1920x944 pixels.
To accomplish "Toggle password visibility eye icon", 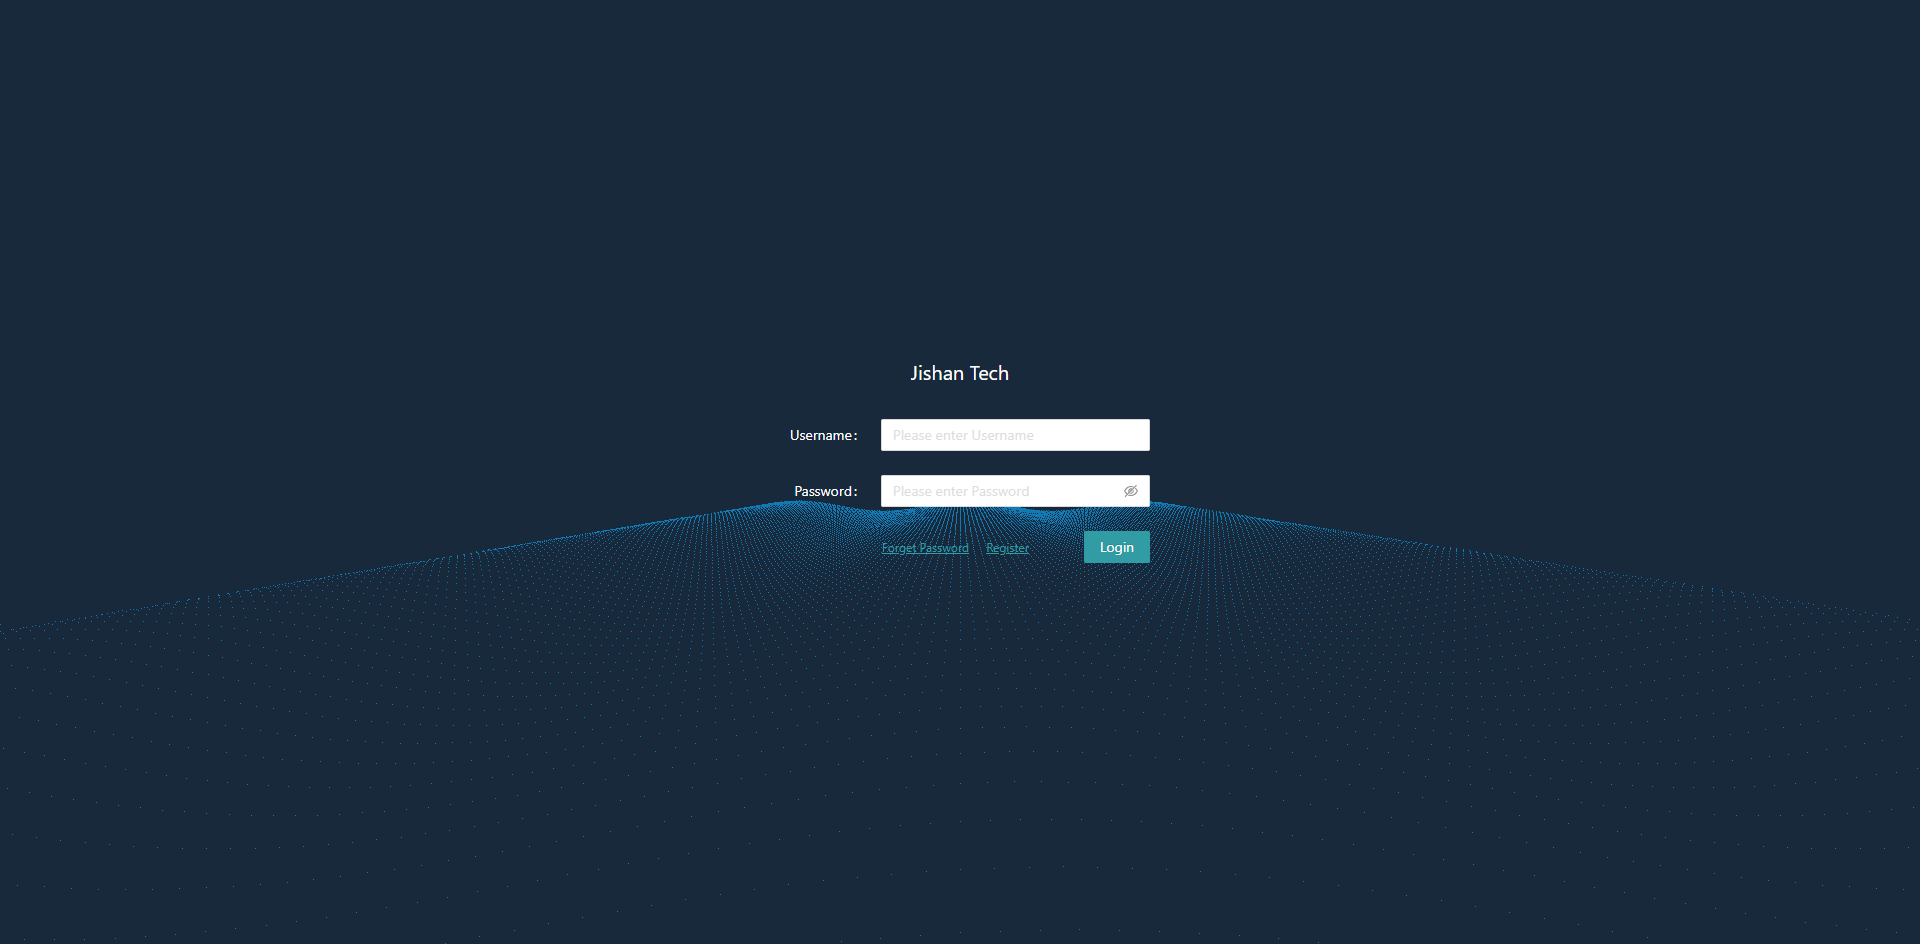I will tap(1131, 491).
